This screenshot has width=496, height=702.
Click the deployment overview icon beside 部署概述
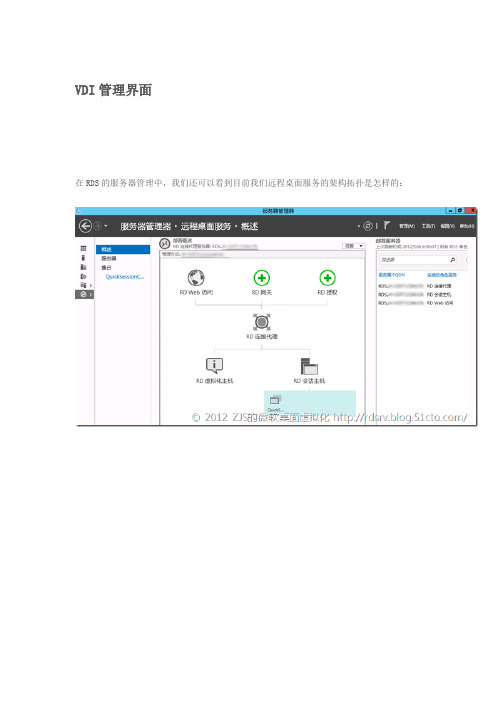pos(165,244)
